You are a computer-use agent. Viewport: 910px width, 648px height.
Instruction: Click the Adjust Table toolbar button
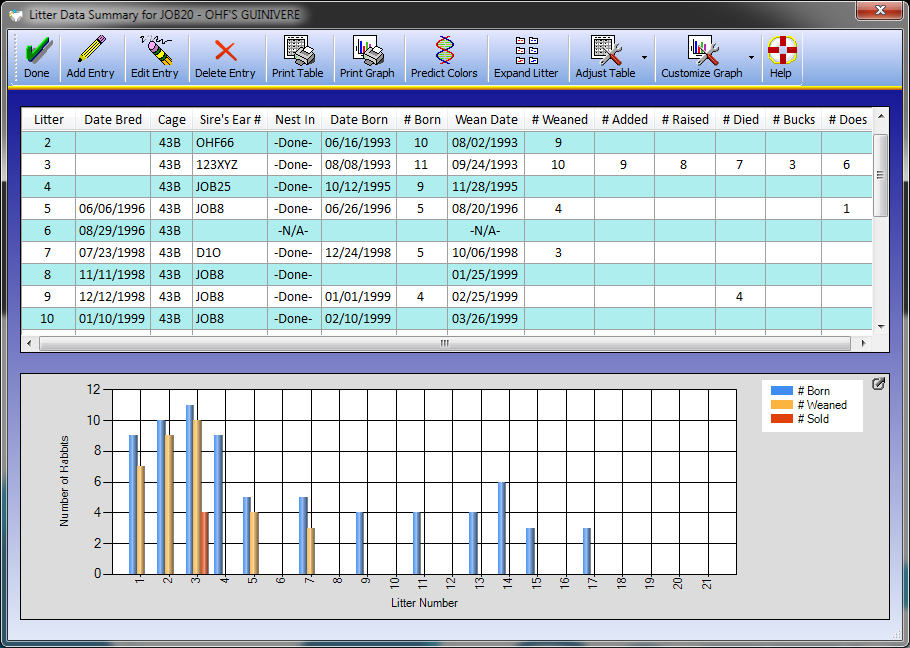coord(605,58)
